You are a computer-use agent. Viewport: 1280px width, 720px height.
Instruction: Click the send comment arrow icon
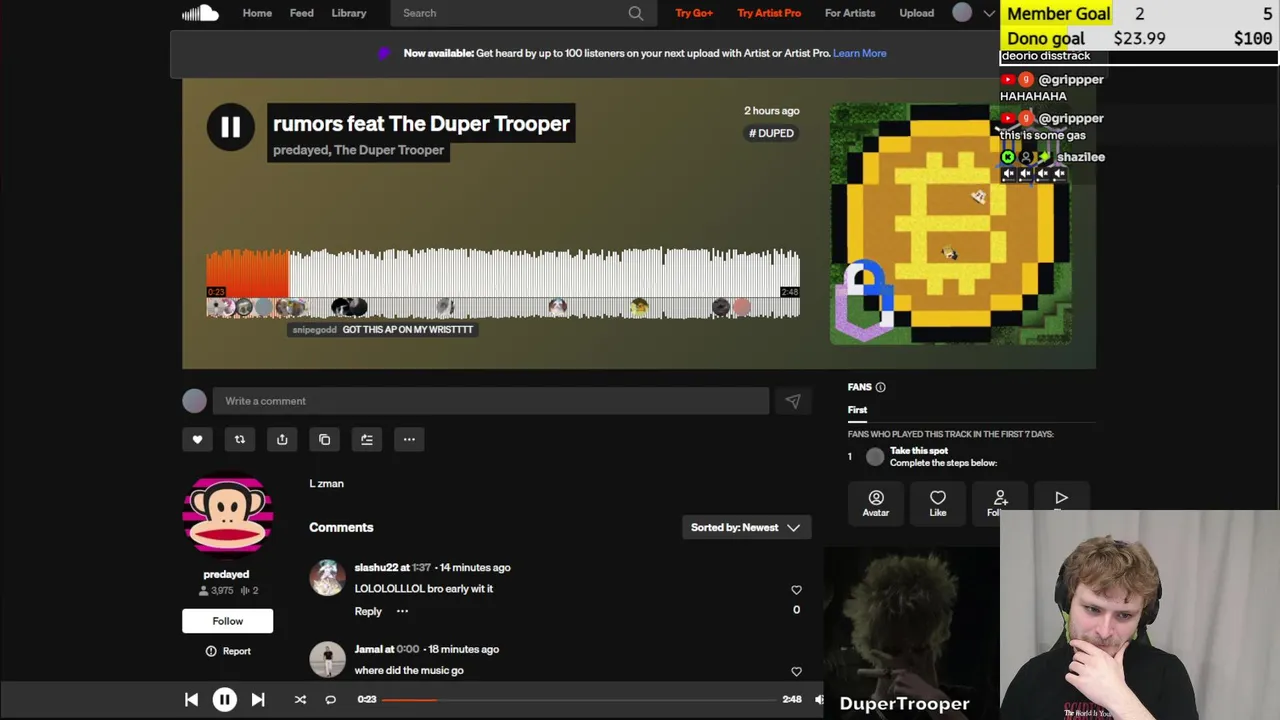point(793,401)
